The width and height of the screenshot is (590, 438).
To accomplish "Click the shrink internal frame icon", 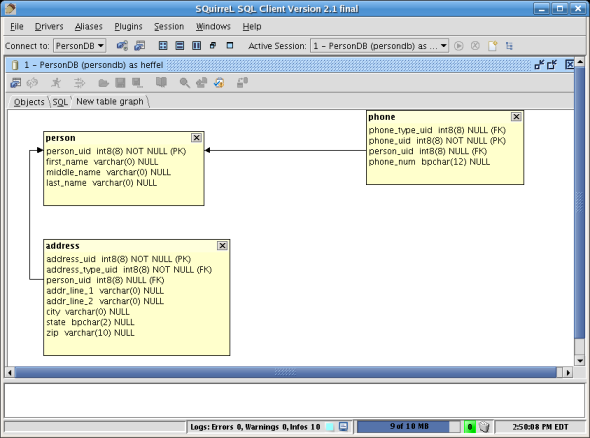I will 539,65.
